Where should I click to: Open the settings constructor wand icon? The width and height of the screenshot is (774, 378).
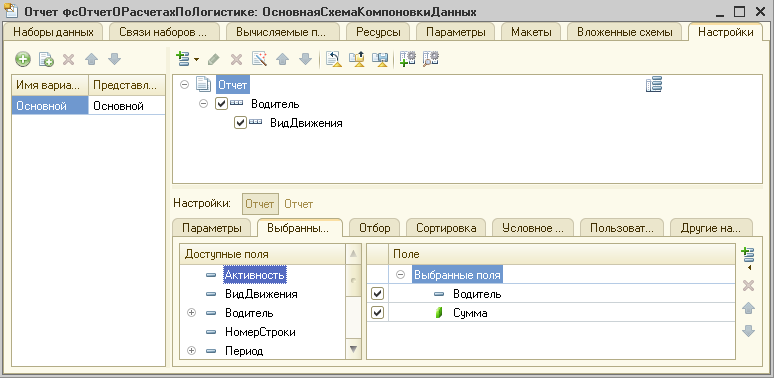tap(259, 59)
